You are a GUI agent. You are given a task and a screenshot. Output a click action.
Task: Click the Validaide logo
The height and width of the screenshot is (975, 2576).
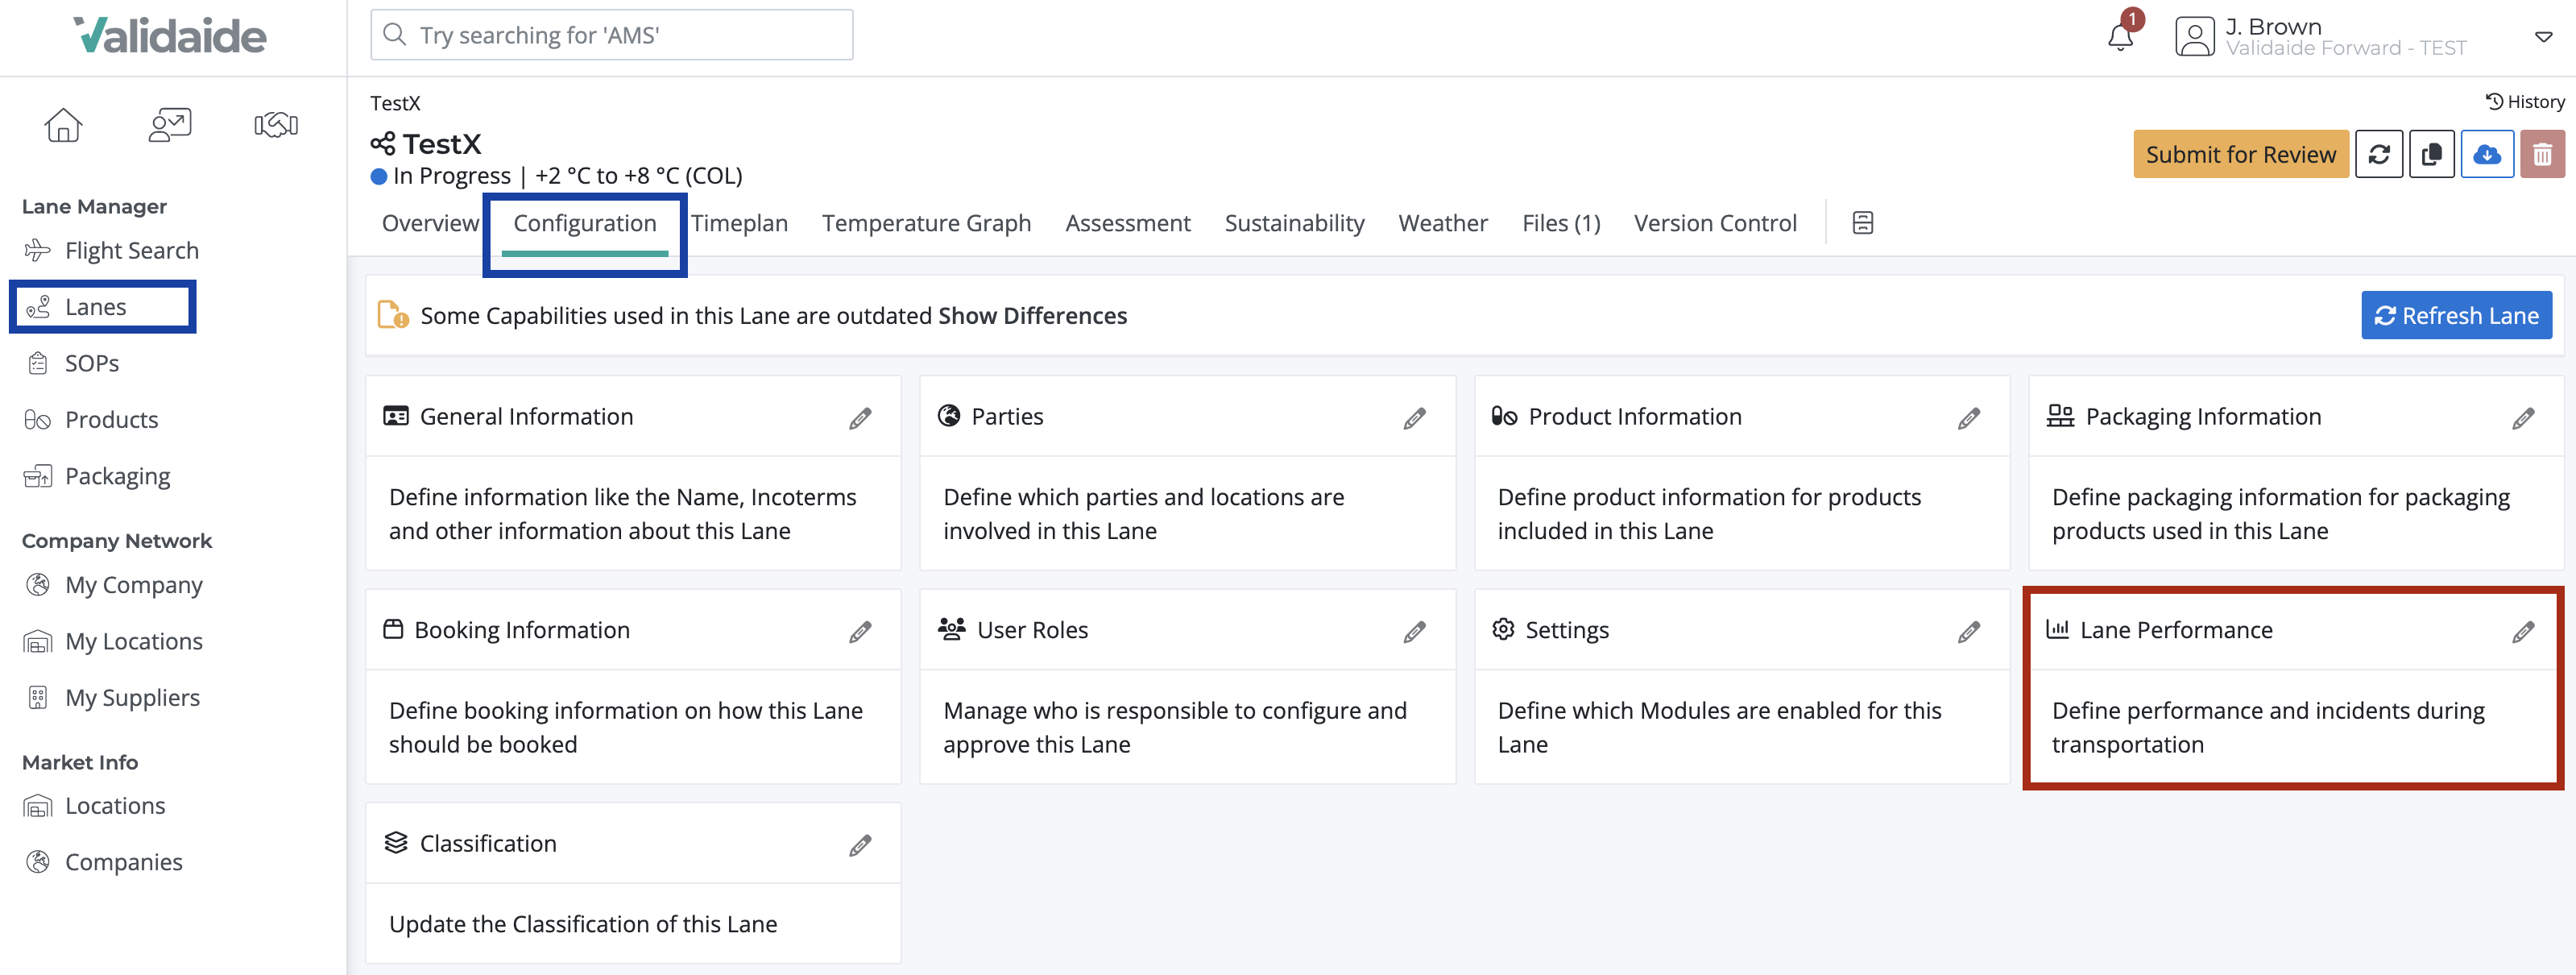click(x=170, y=36)
